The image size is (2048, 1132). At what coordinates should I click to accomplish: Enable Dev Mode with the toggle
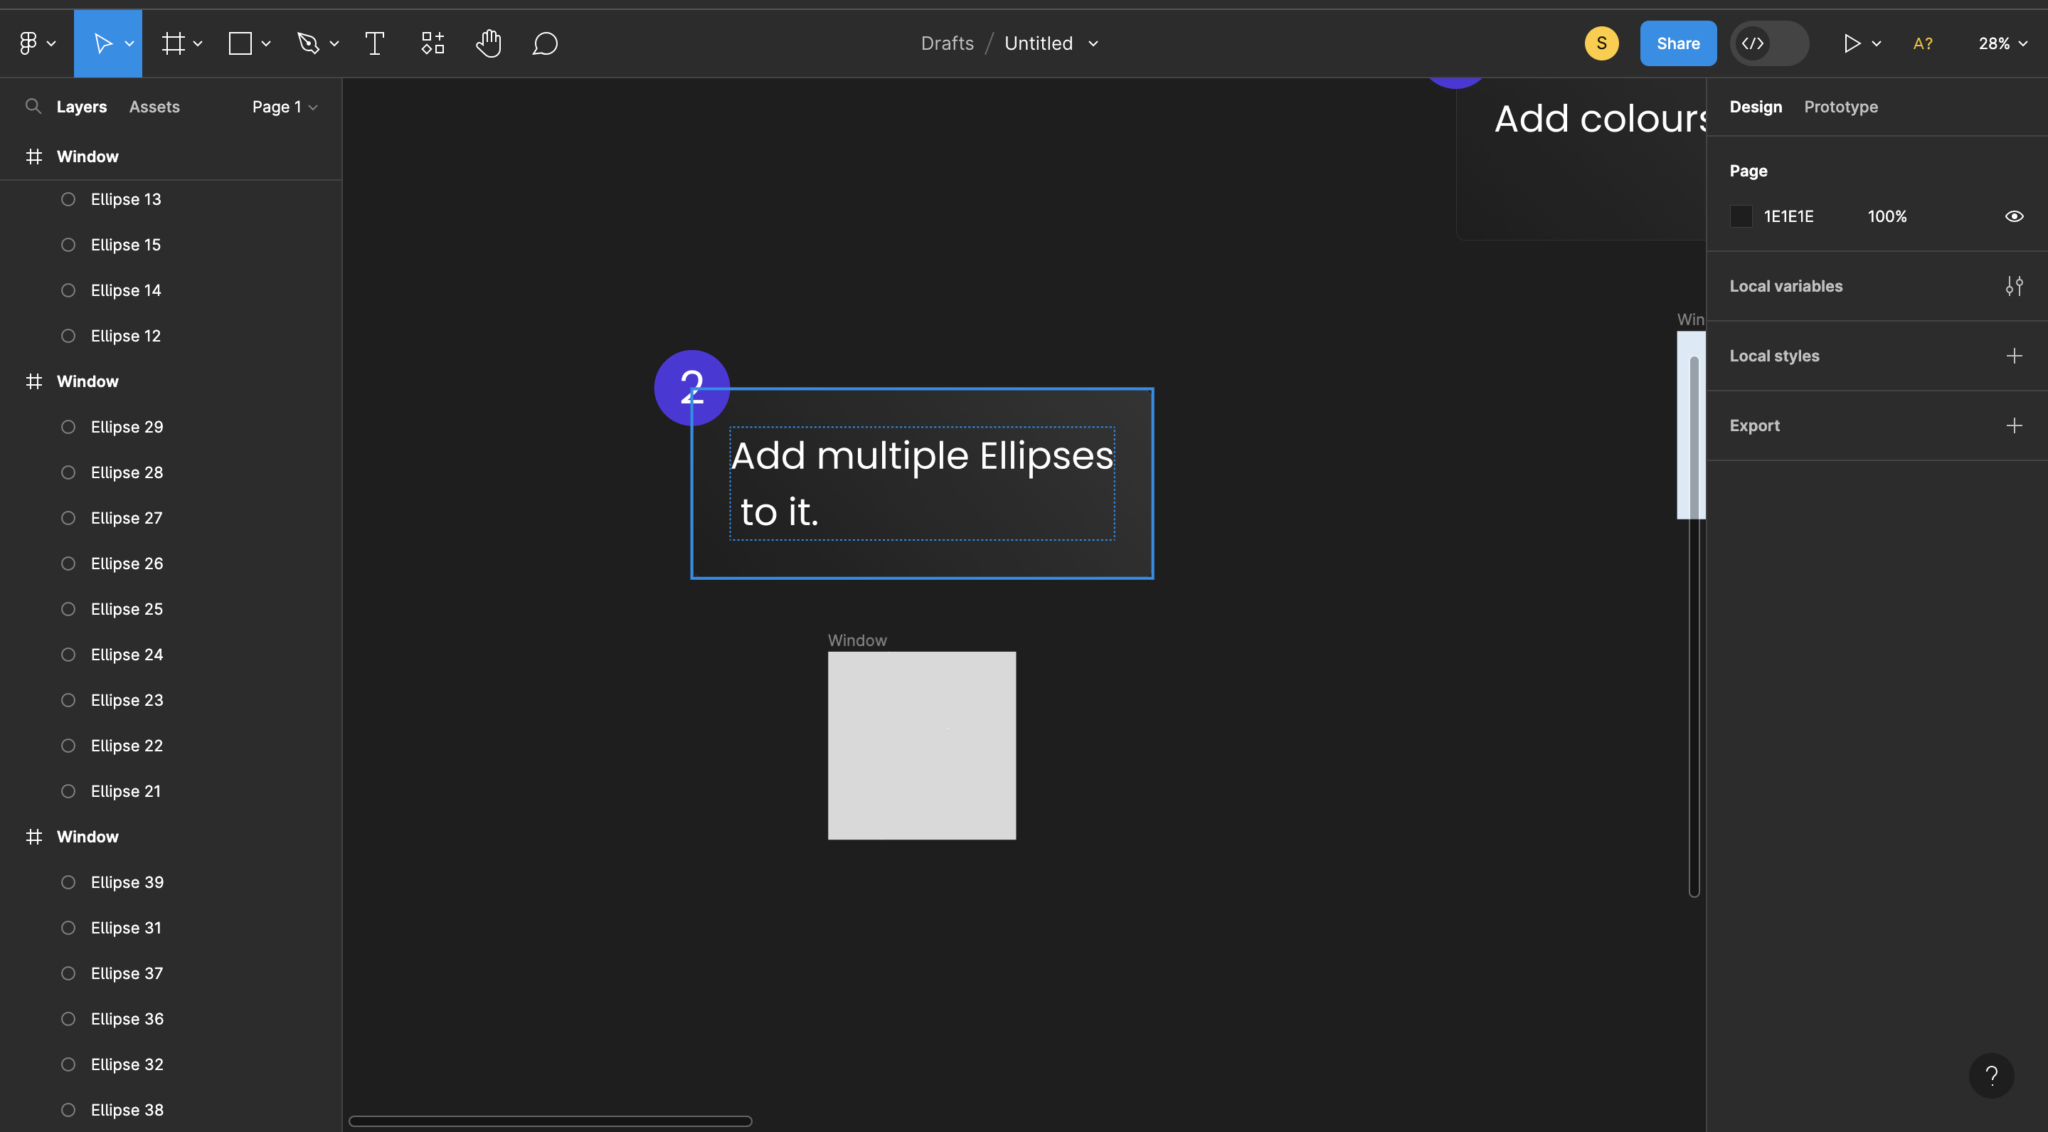pos(1768,43)
